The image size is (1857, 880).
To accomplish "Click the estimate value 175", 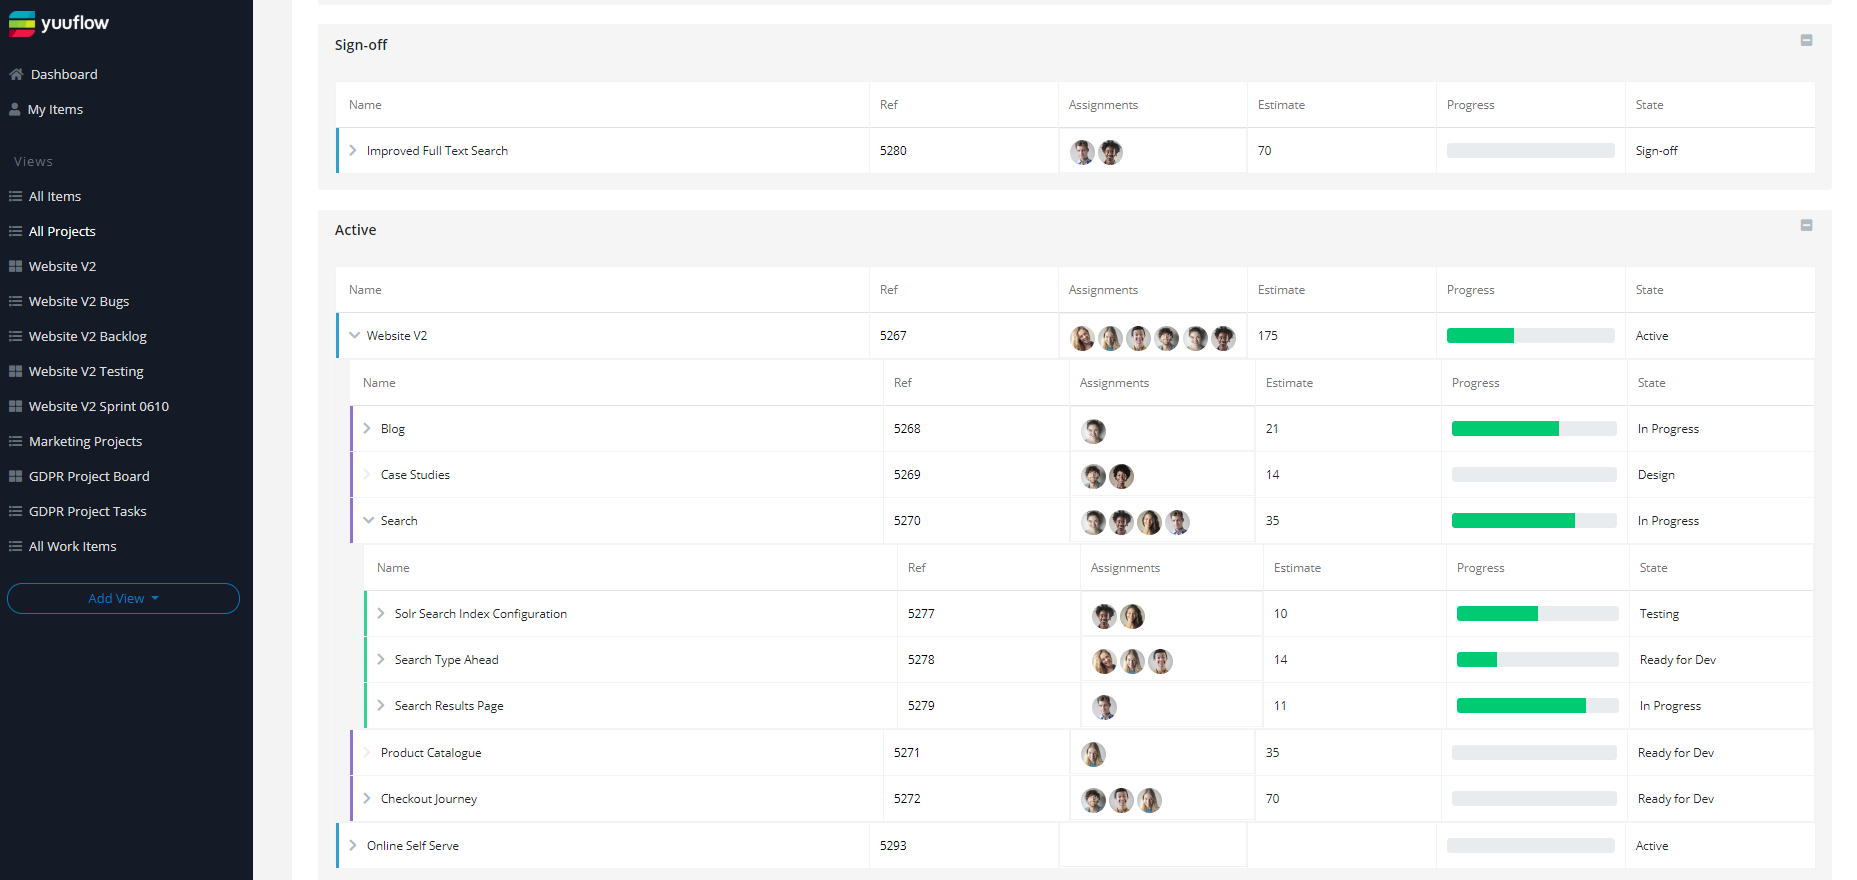I will [1268, 335].
